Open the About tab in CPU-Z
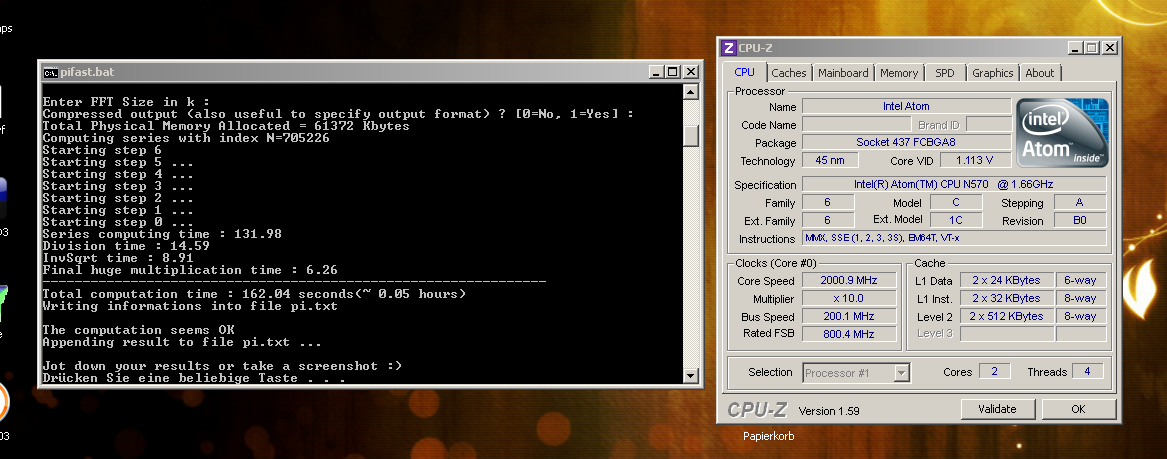Screen dimensions: 1167x459 pos(1040,73)
